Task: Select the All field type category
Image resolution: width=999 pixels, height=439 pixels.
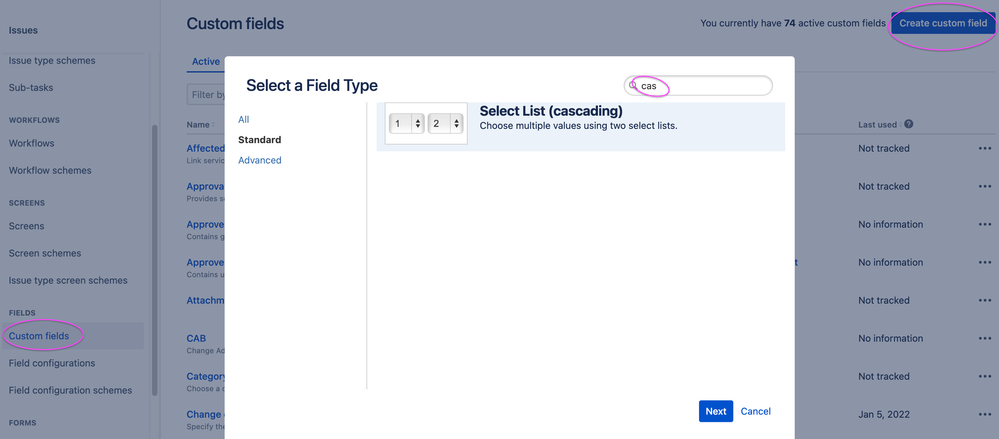Action: pos(243,120)
